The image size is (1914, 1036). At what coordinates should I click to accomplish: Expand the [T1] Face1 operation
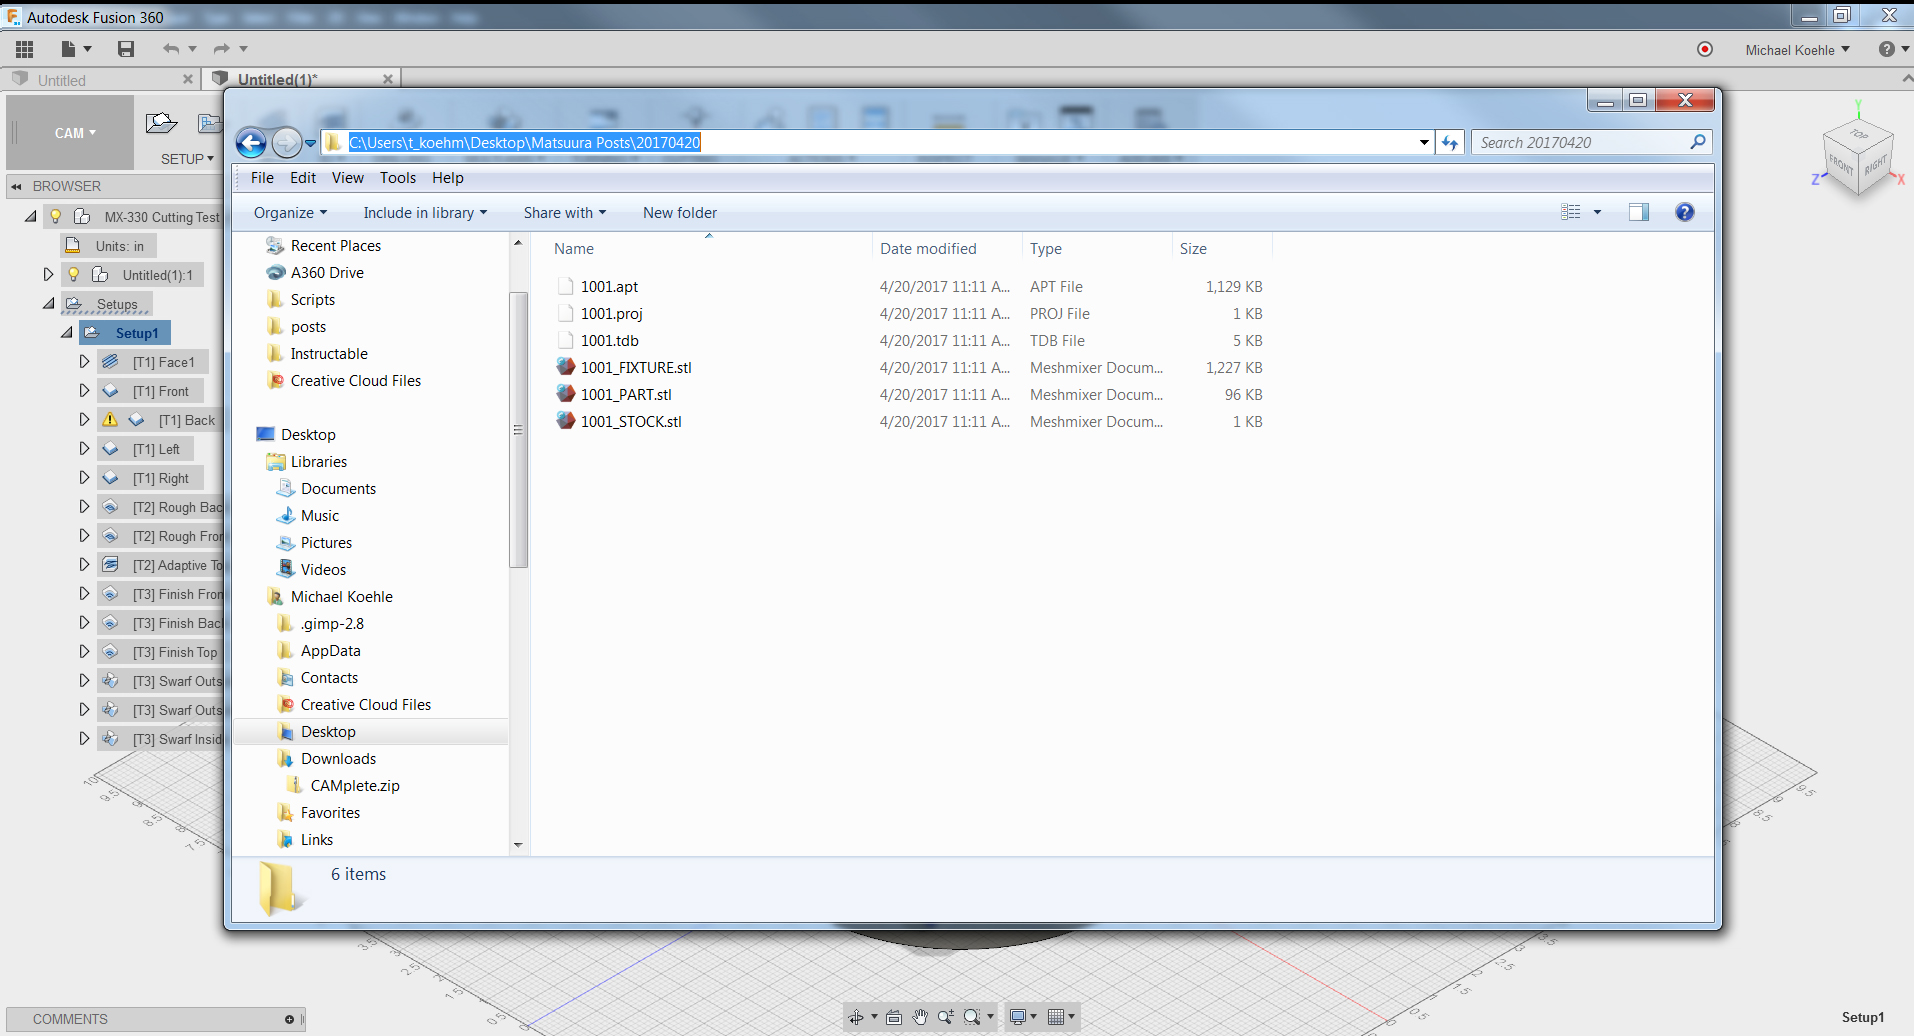click(84, 362)
